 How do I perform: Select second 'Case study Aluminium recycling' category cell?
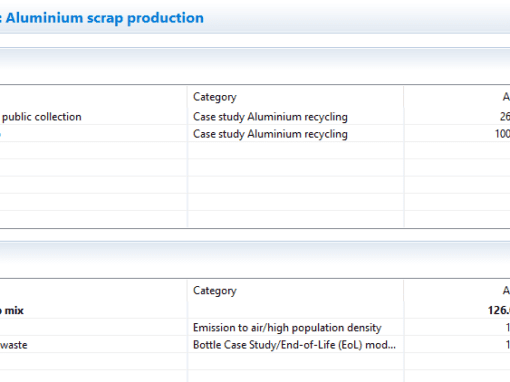point(270,134)
